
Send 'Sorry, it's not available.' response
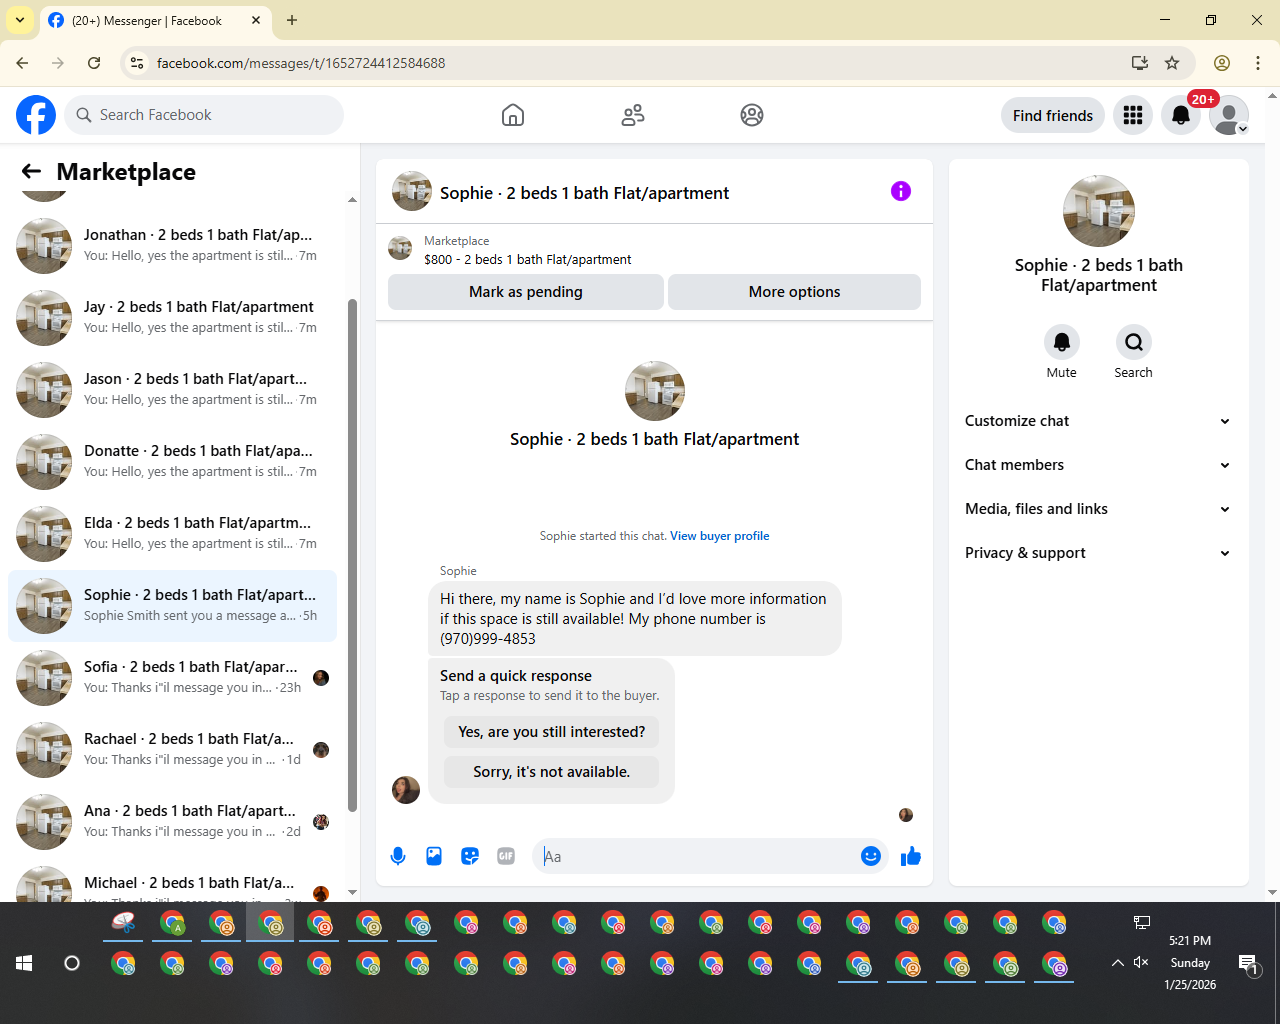(551, 772)
